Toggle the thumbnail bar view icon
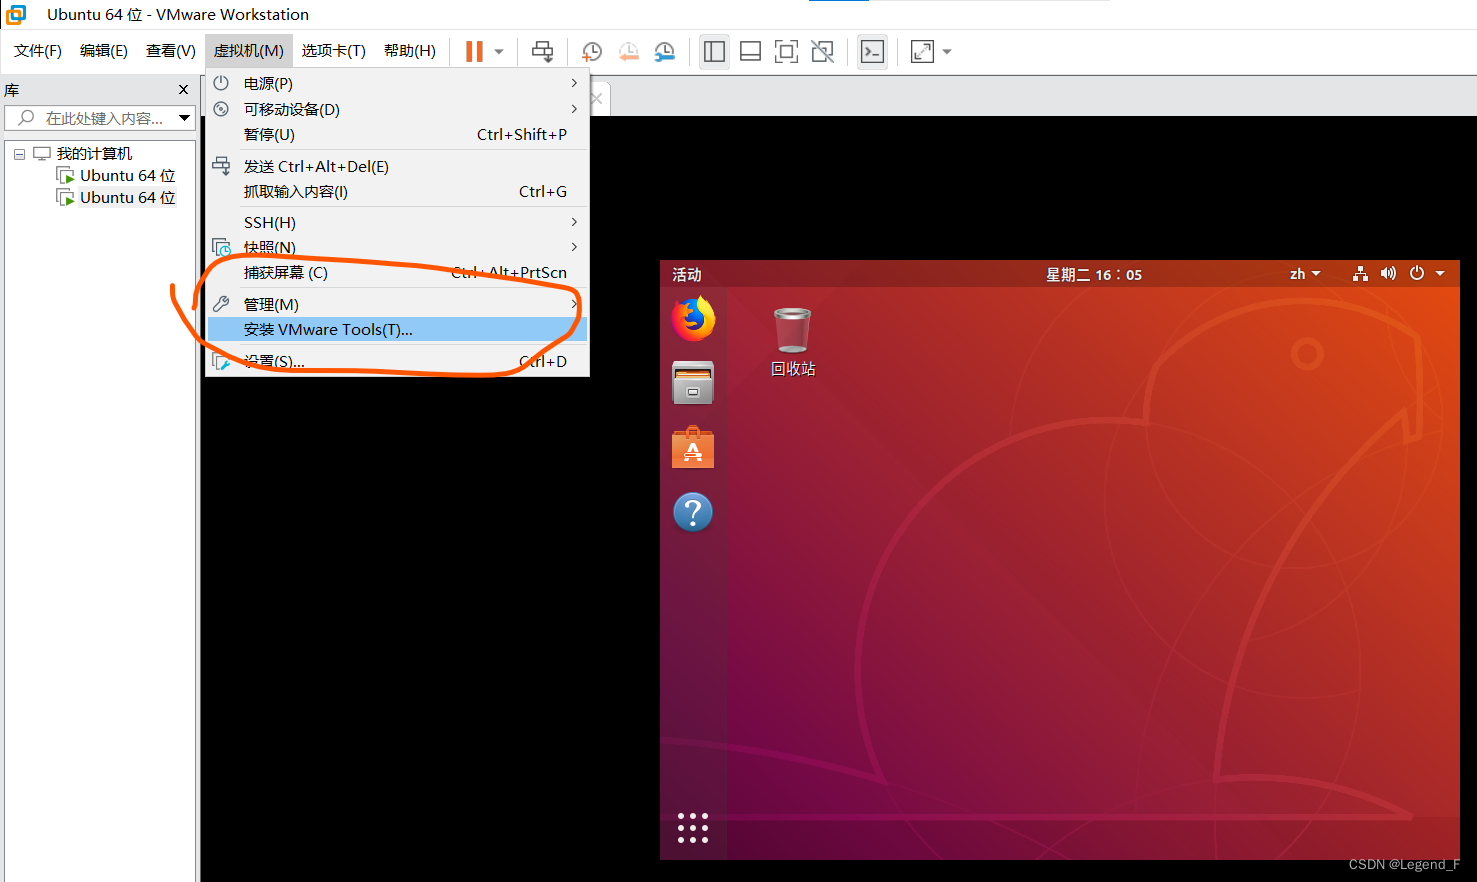 [750, 51]
